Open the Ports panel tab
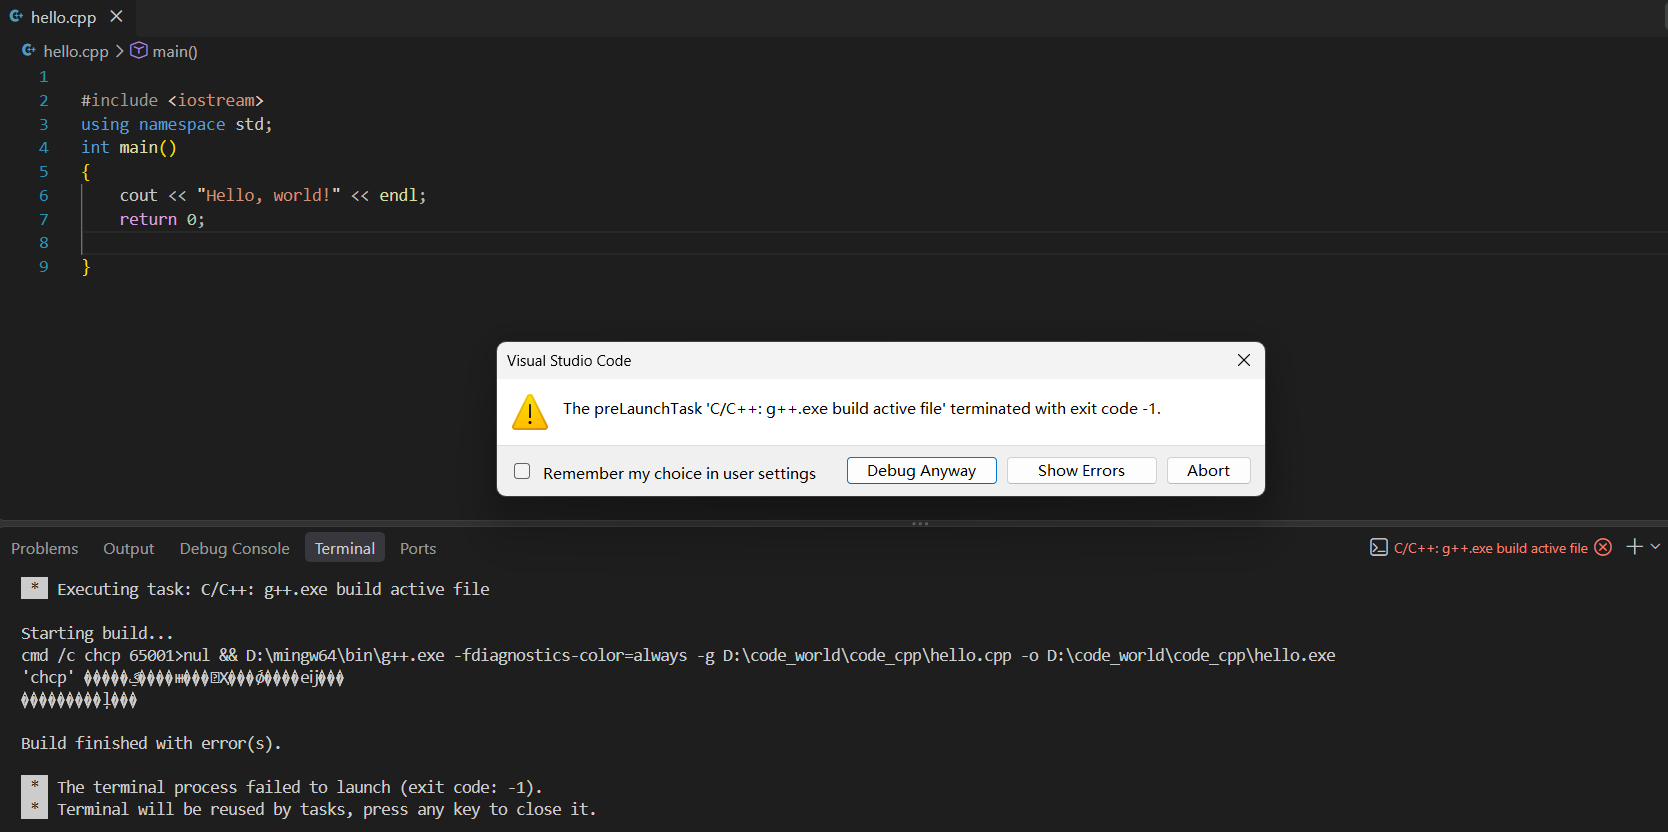1668x832 pixels. [418, 549]
